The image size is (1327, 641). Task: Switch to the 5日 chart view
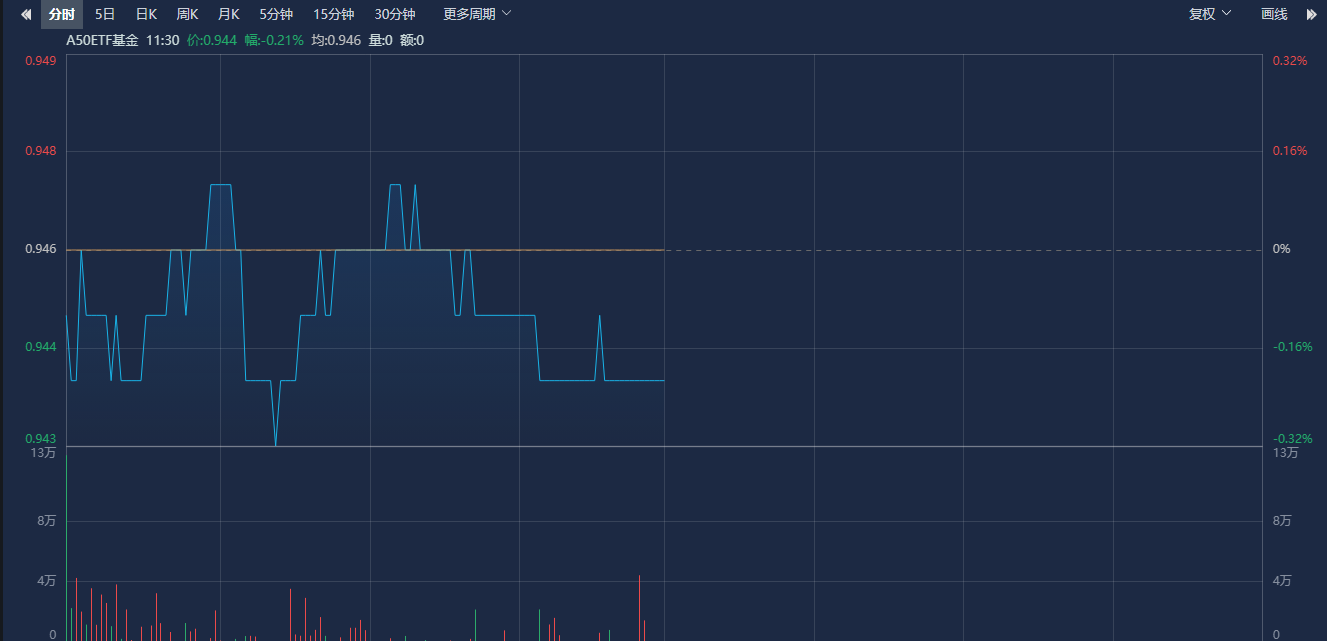[x=105, y=14]
